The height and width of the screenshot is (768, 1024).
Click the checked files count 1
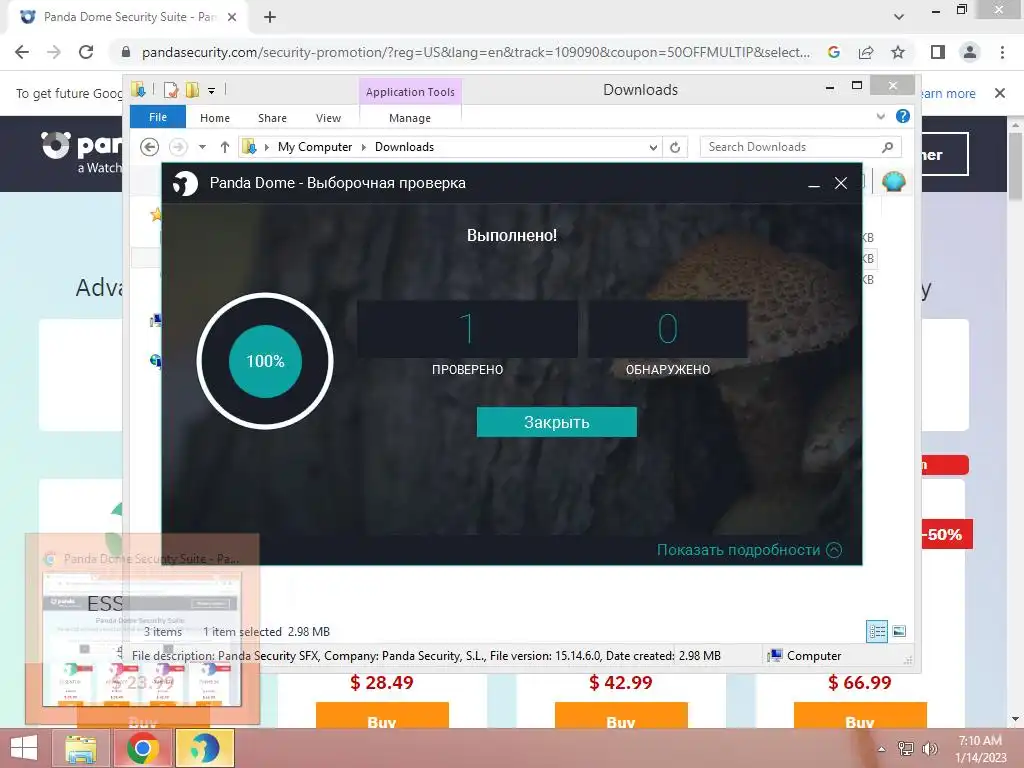pyautogui.click(x=467, y=328)
